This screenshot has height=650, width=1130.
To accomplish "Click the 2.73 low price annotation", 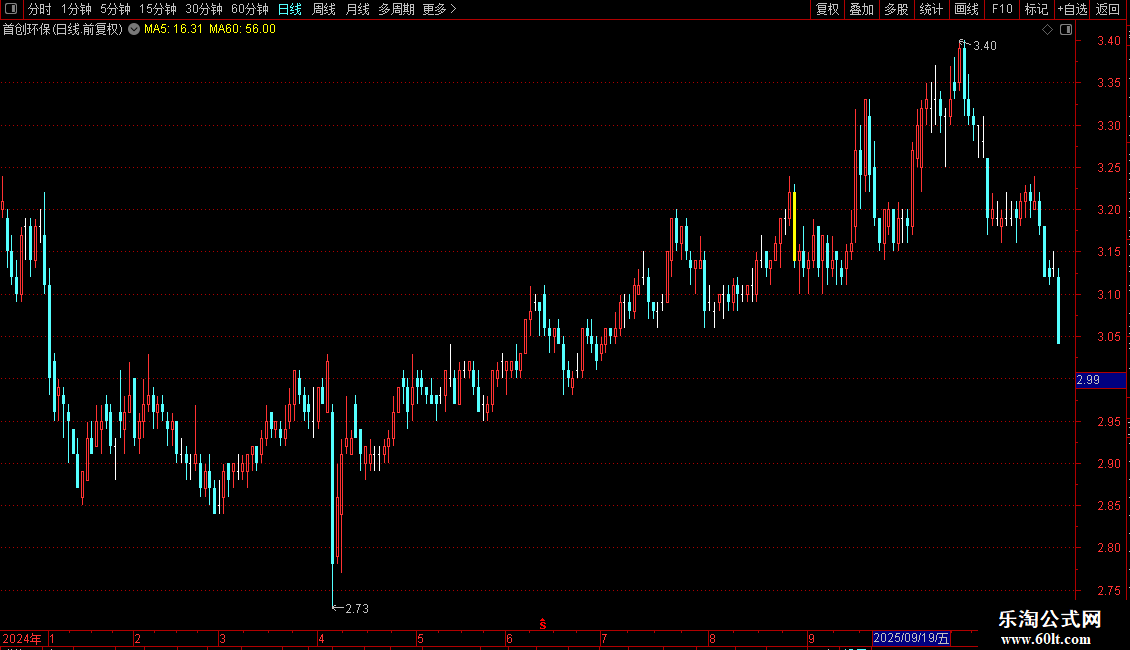I will 357,609.
